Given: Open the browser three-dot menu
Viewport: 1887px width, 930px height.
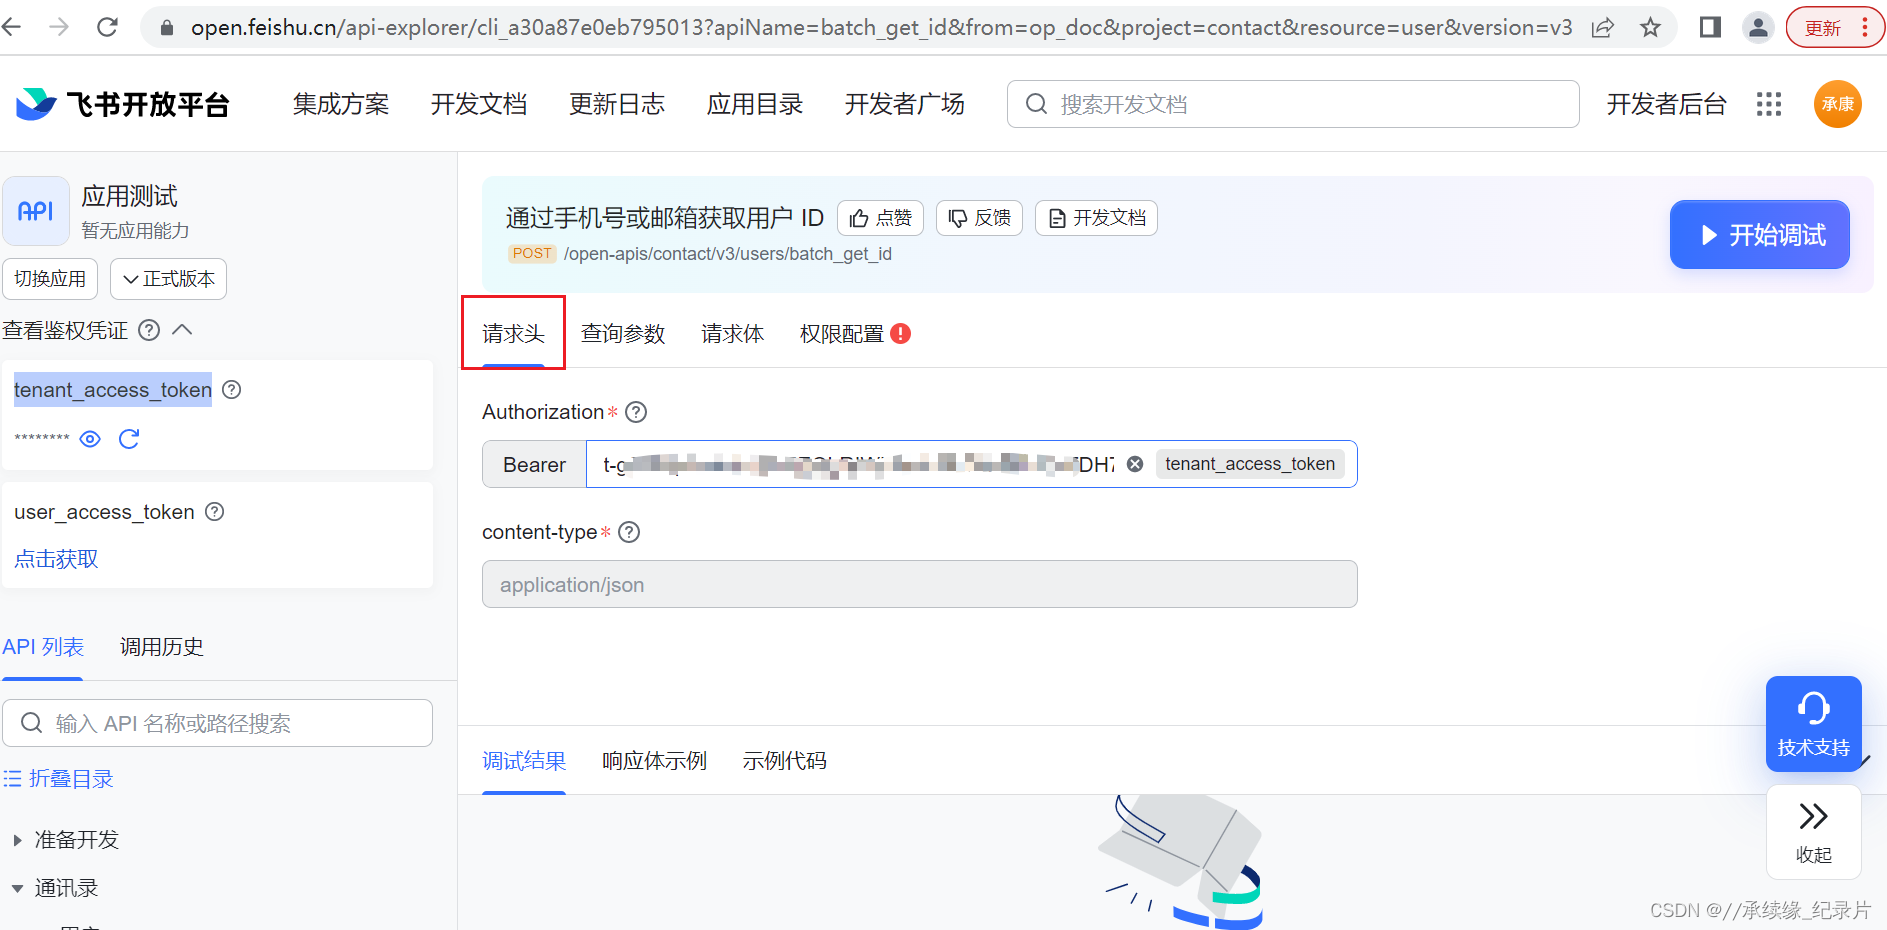Looking at the screenshot, I should pyautogui.click(x=1865, y=28).
